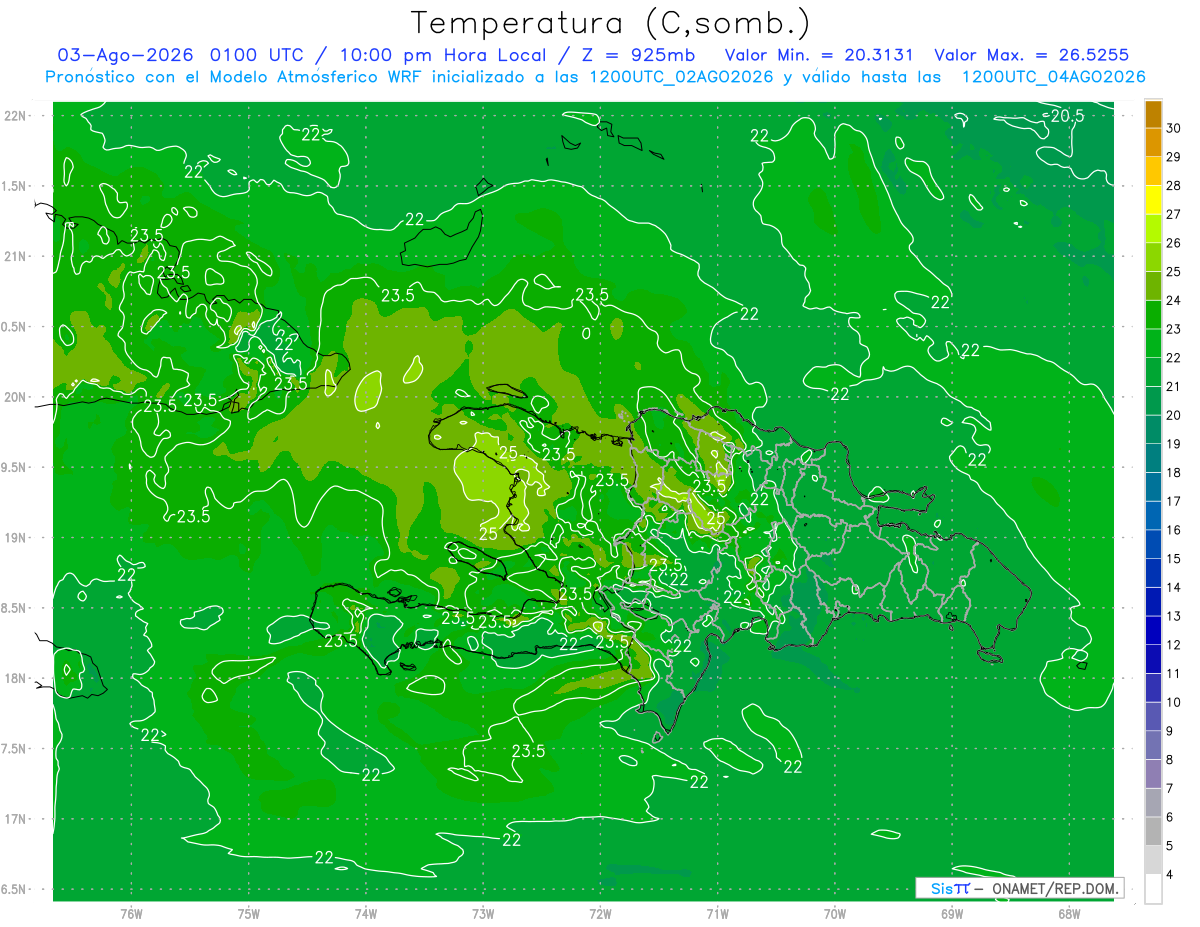
Task: Click the color bar label '12'
Action: tap(1174, 644)
